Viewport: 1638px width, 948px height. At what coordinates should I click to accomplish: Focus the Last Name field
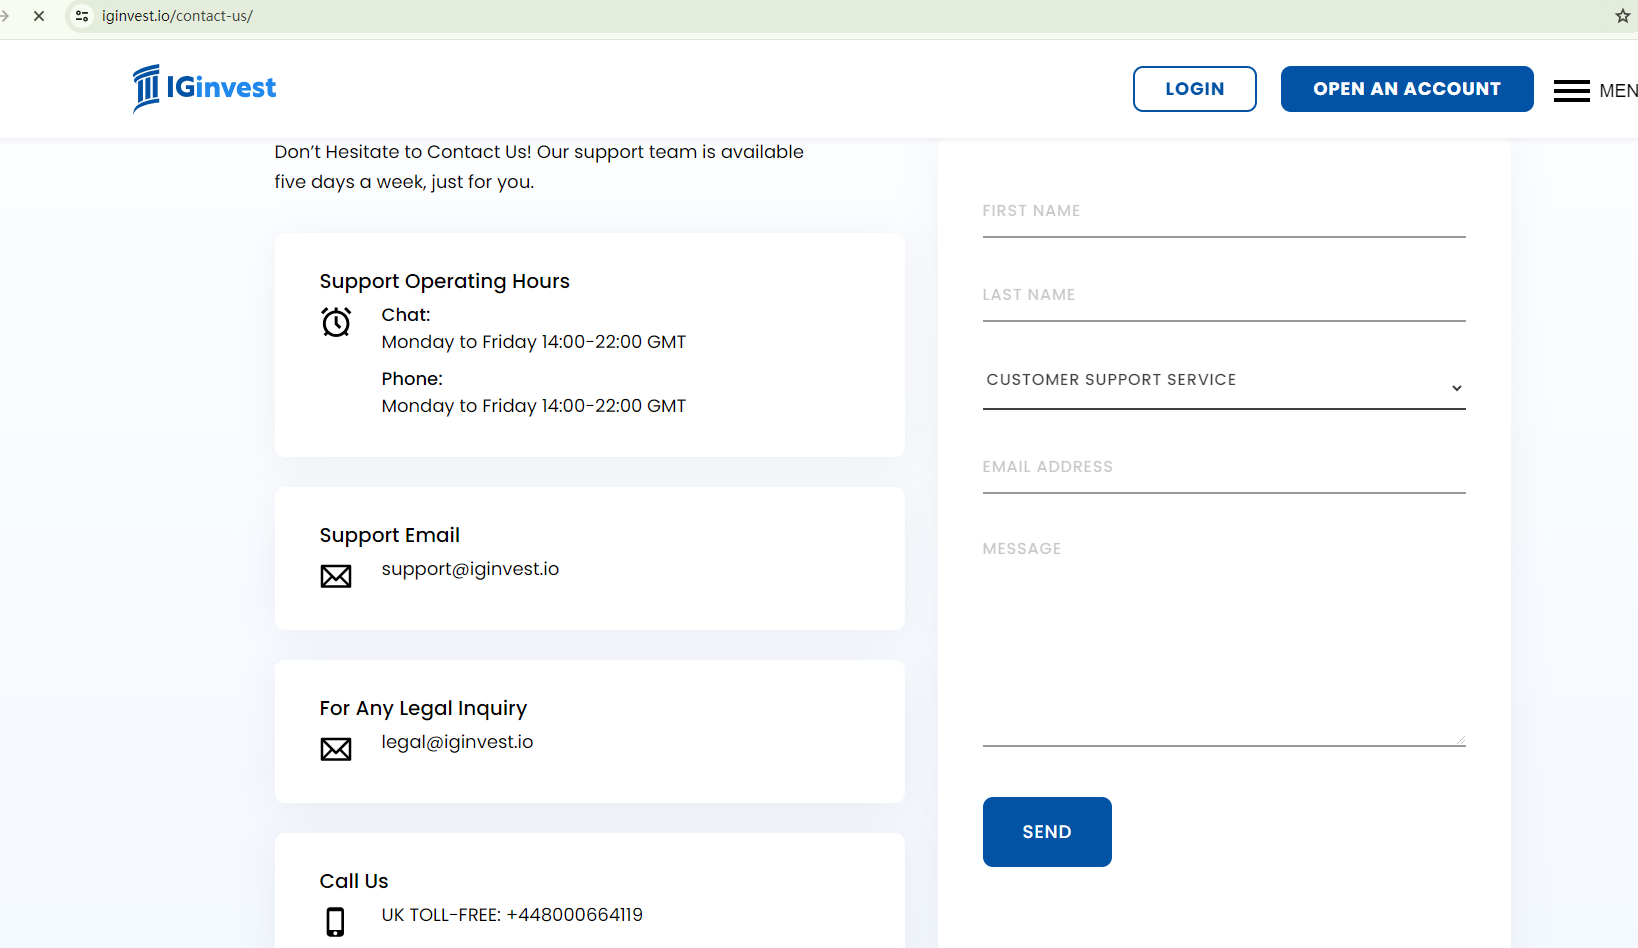pos(1223,296)
